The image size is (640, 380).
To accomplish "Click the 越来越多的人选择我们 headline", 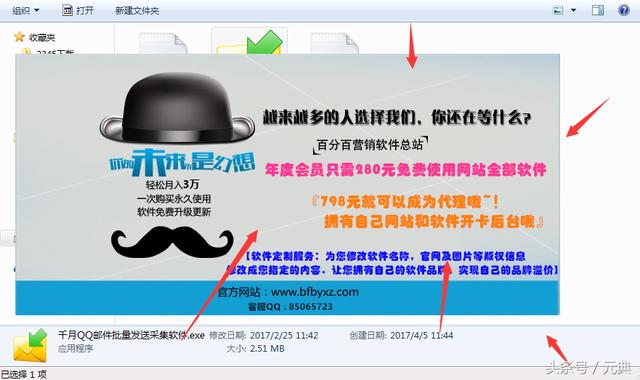I will pyautogui.click(x=397, y=118).
